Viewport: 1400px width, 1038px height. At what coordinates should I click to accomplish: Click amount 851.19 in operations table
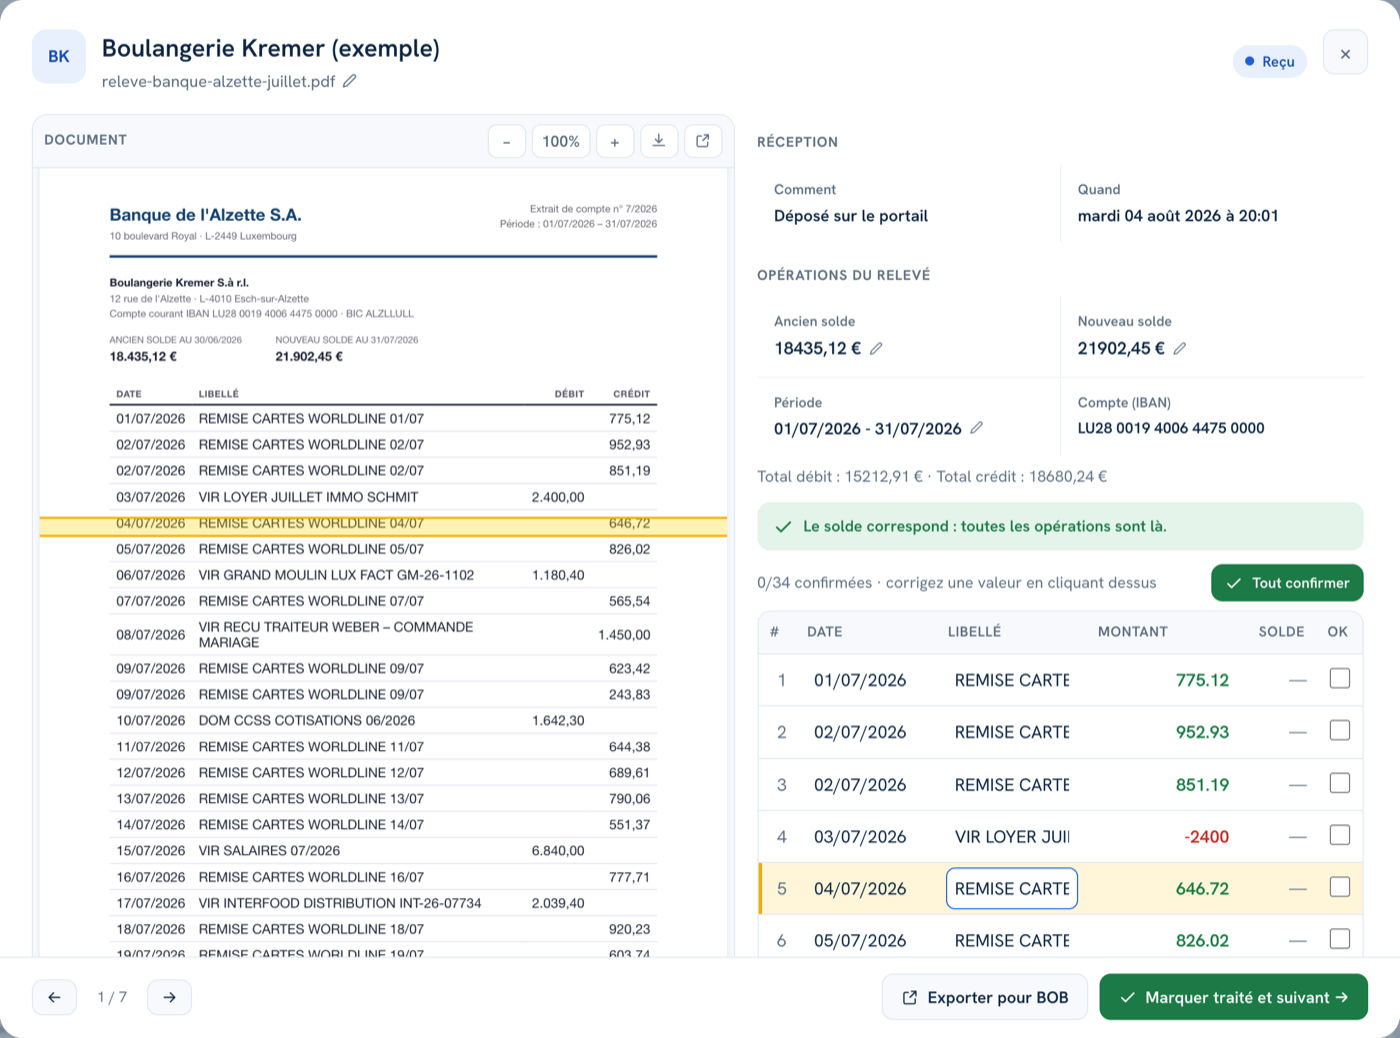click(1202, 785)
